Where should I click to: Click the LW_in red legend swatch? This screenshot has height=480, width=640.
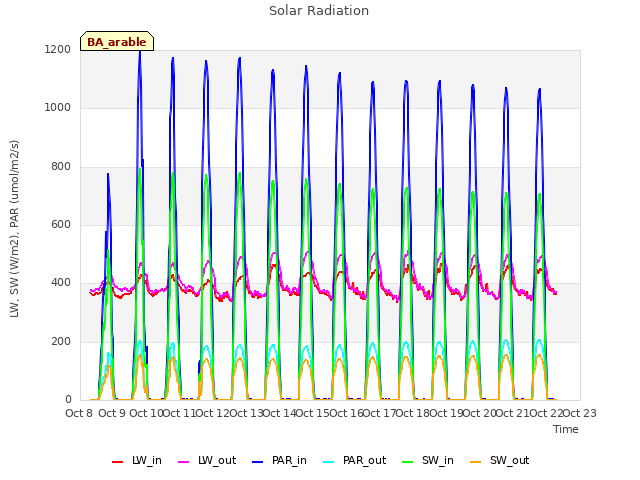click(118, 462)
